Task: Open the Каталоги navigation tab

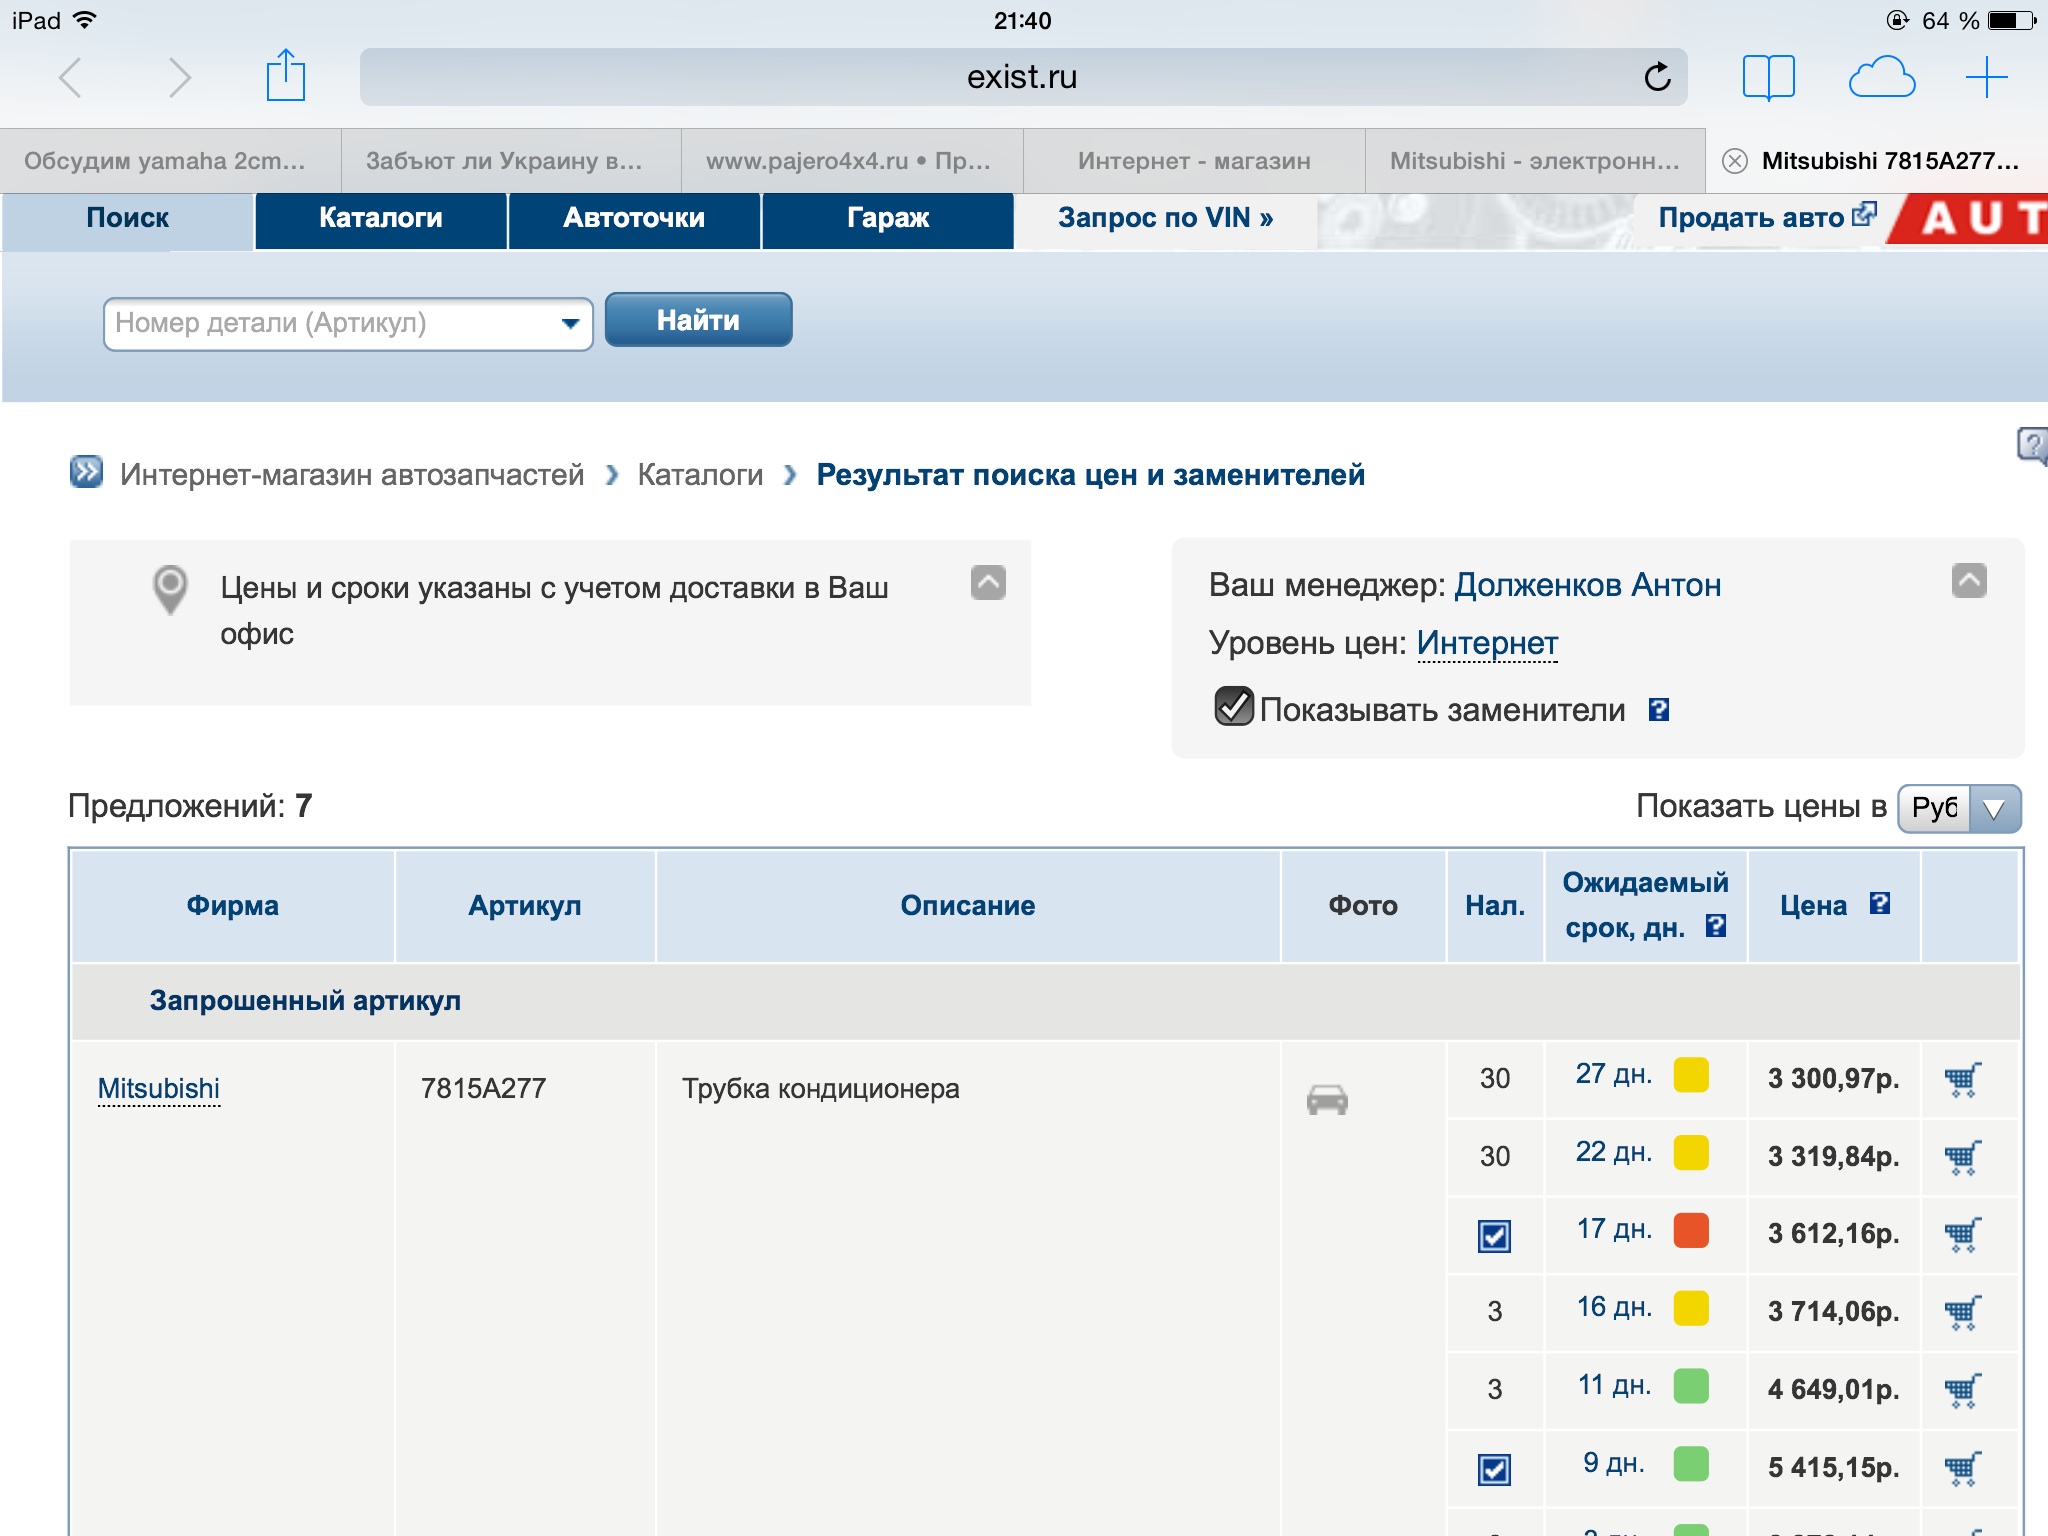Action: click(x=380, y=218)
